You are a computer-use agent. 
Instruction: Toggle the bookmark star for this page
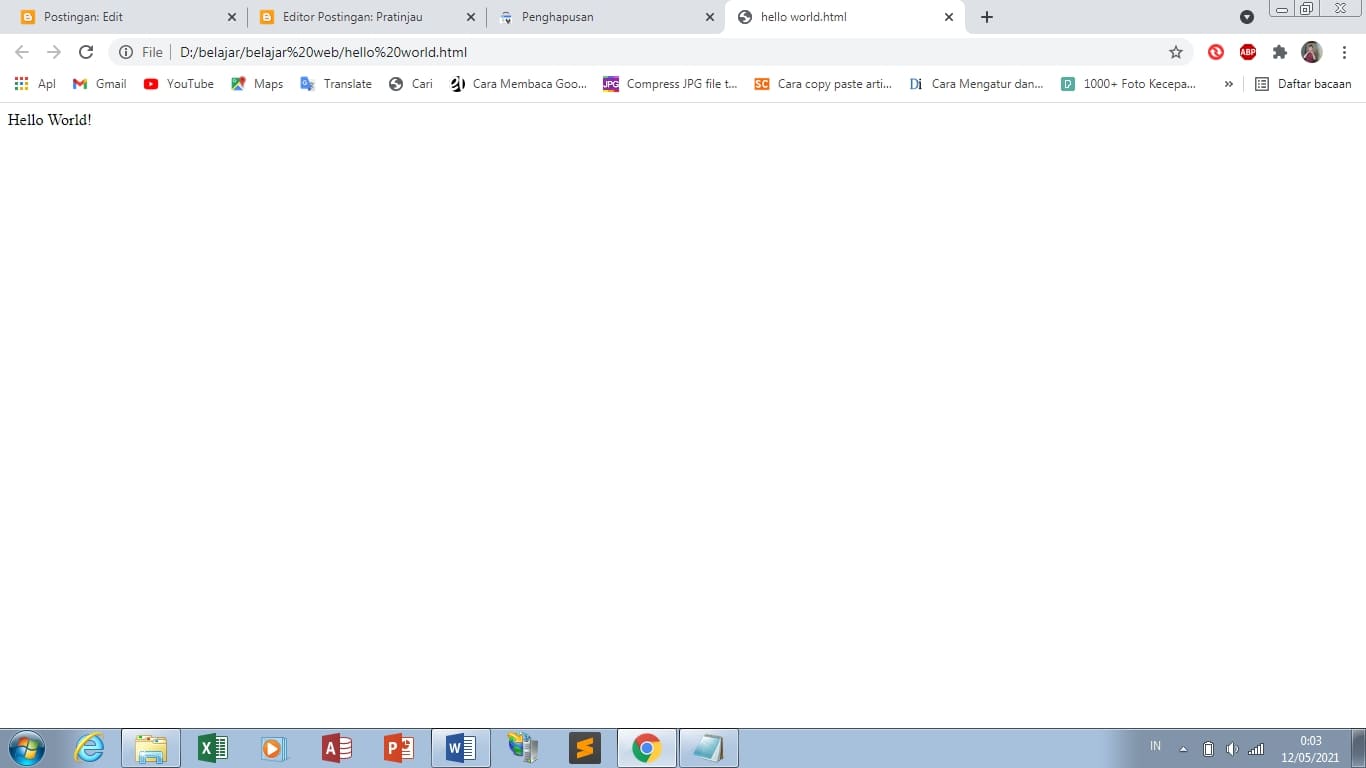1176,52
